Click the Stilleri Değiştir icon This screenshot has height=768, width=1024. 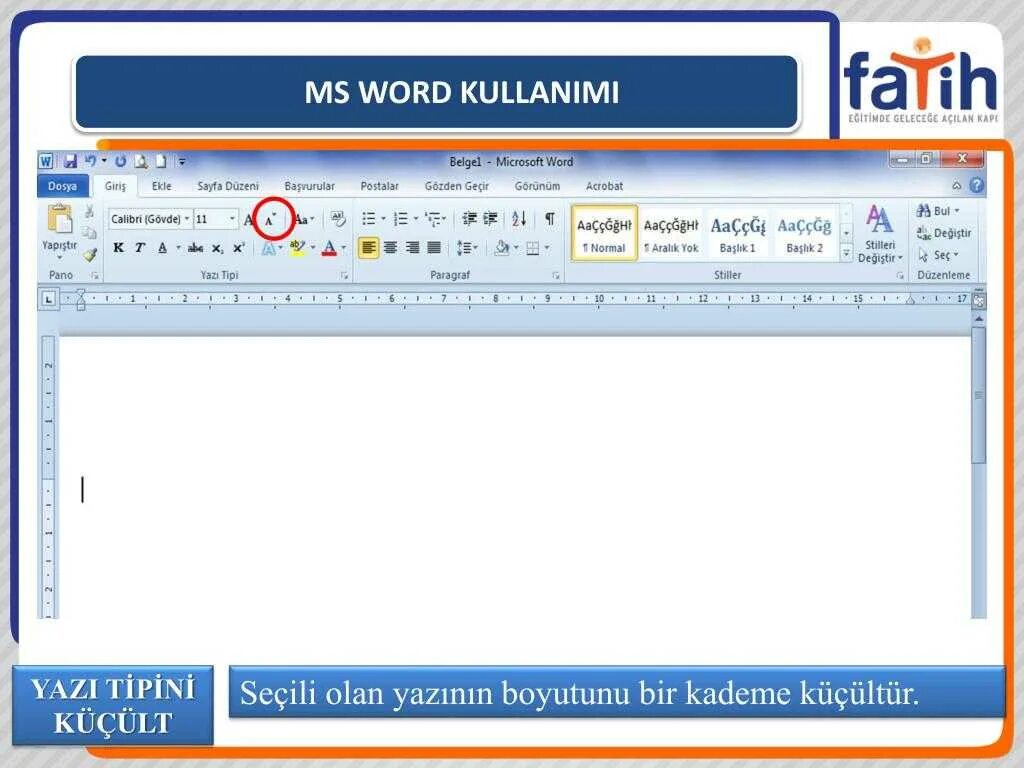pos(879,234)
